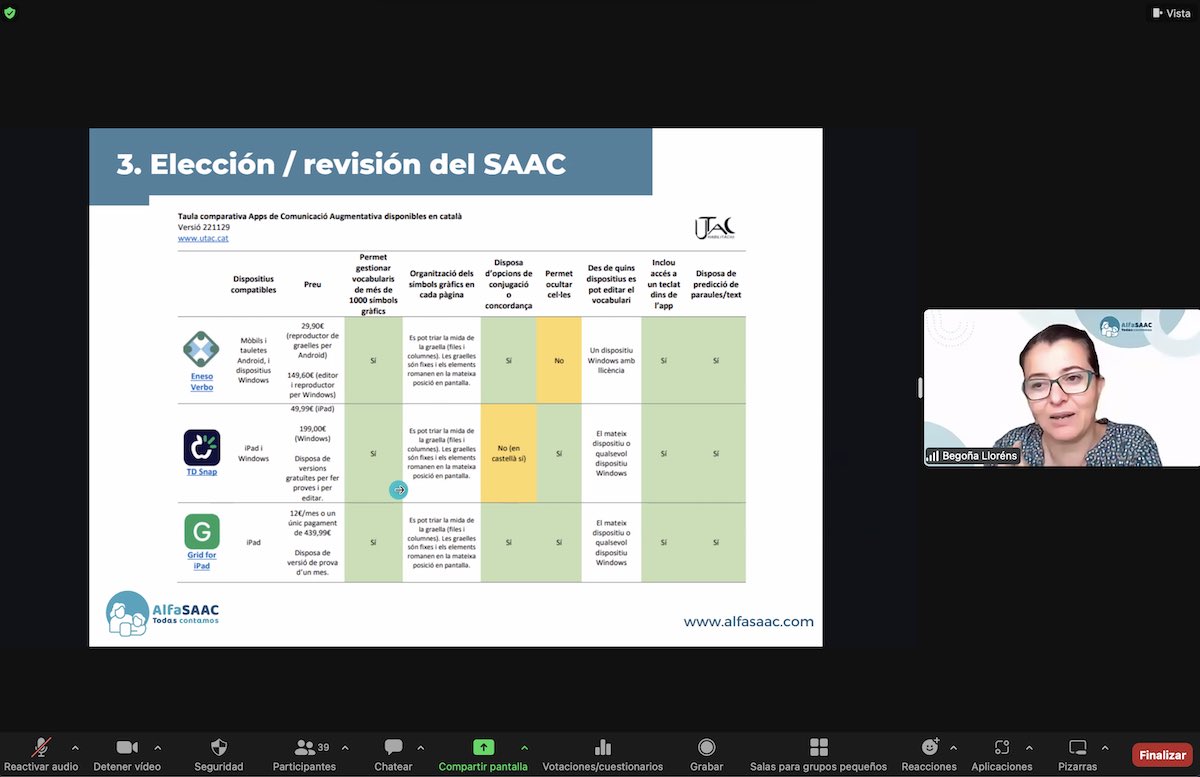This screenshot has width=1200, height=777.
Task: Click 'iPad i Windows' device cell
Action: 254,453
